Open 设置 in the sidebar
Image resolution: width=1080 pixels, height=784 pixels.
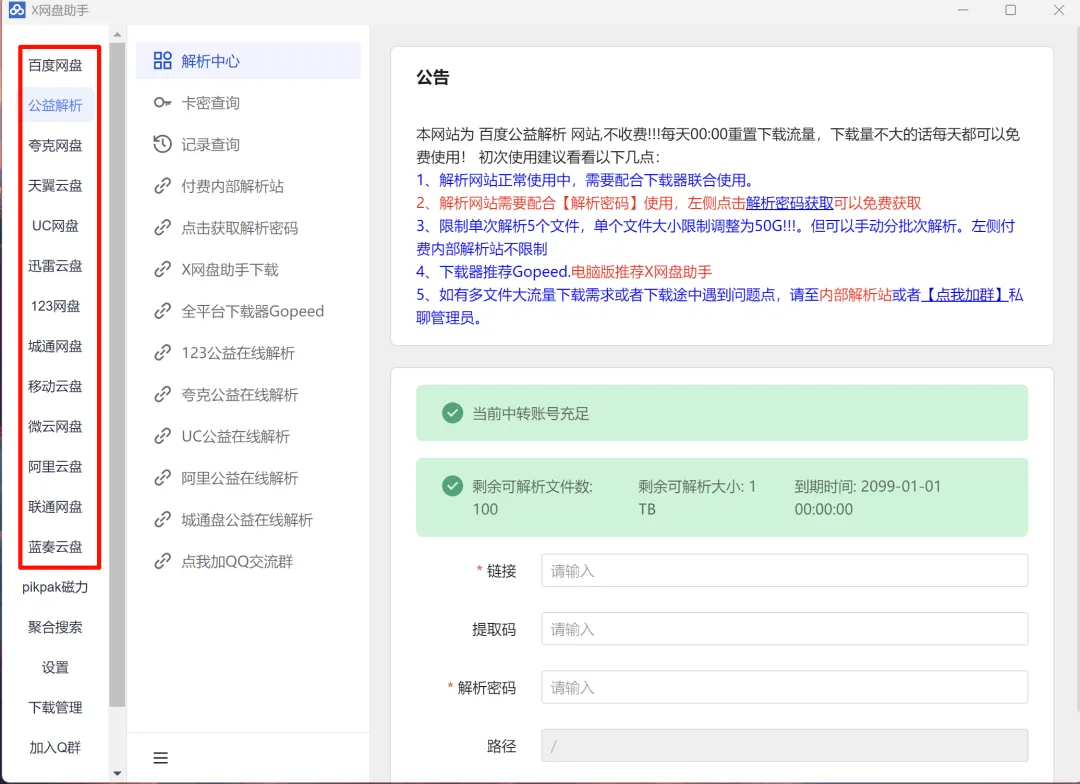coord(55,667)
